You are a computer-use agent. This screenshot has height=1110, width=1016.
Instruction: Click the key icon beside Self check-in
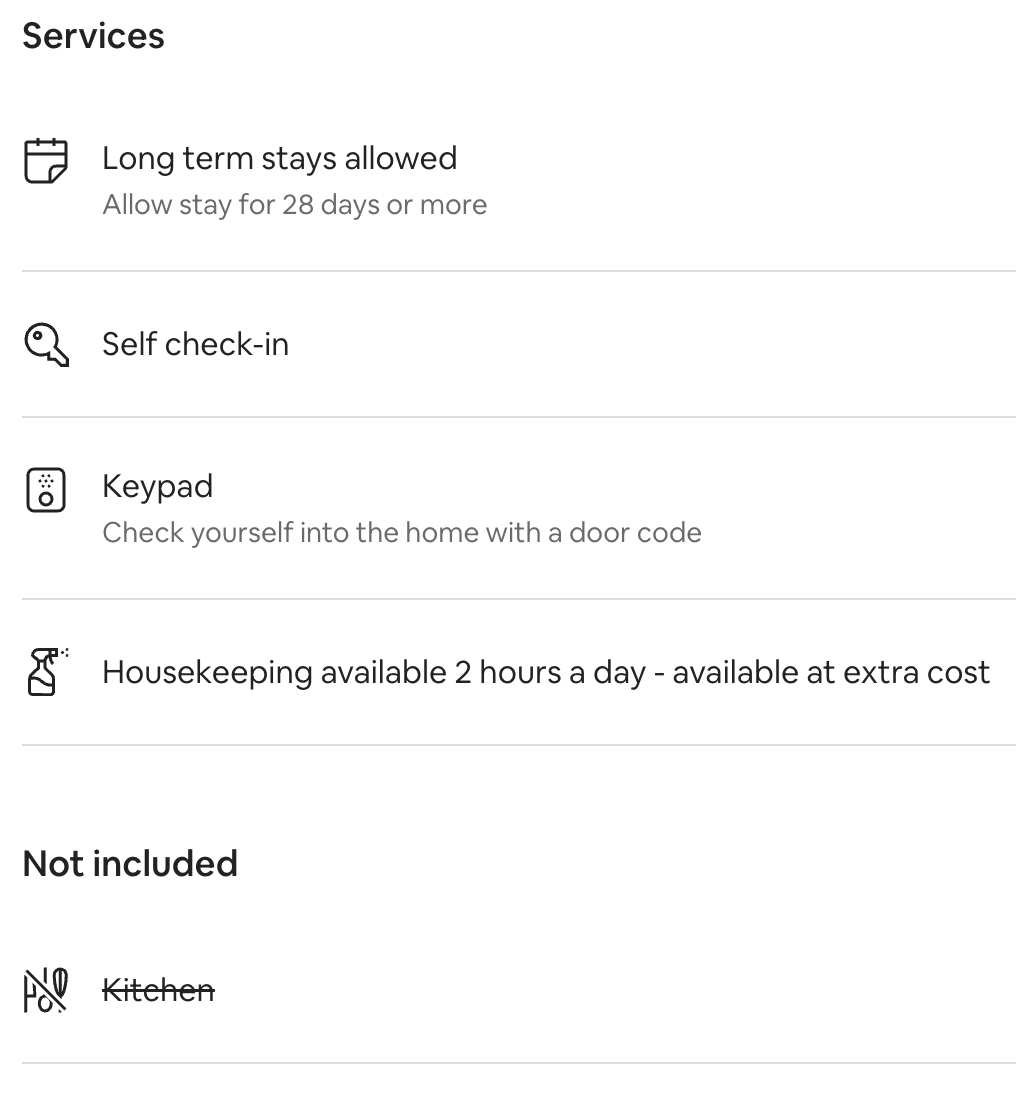click(47, 345)
